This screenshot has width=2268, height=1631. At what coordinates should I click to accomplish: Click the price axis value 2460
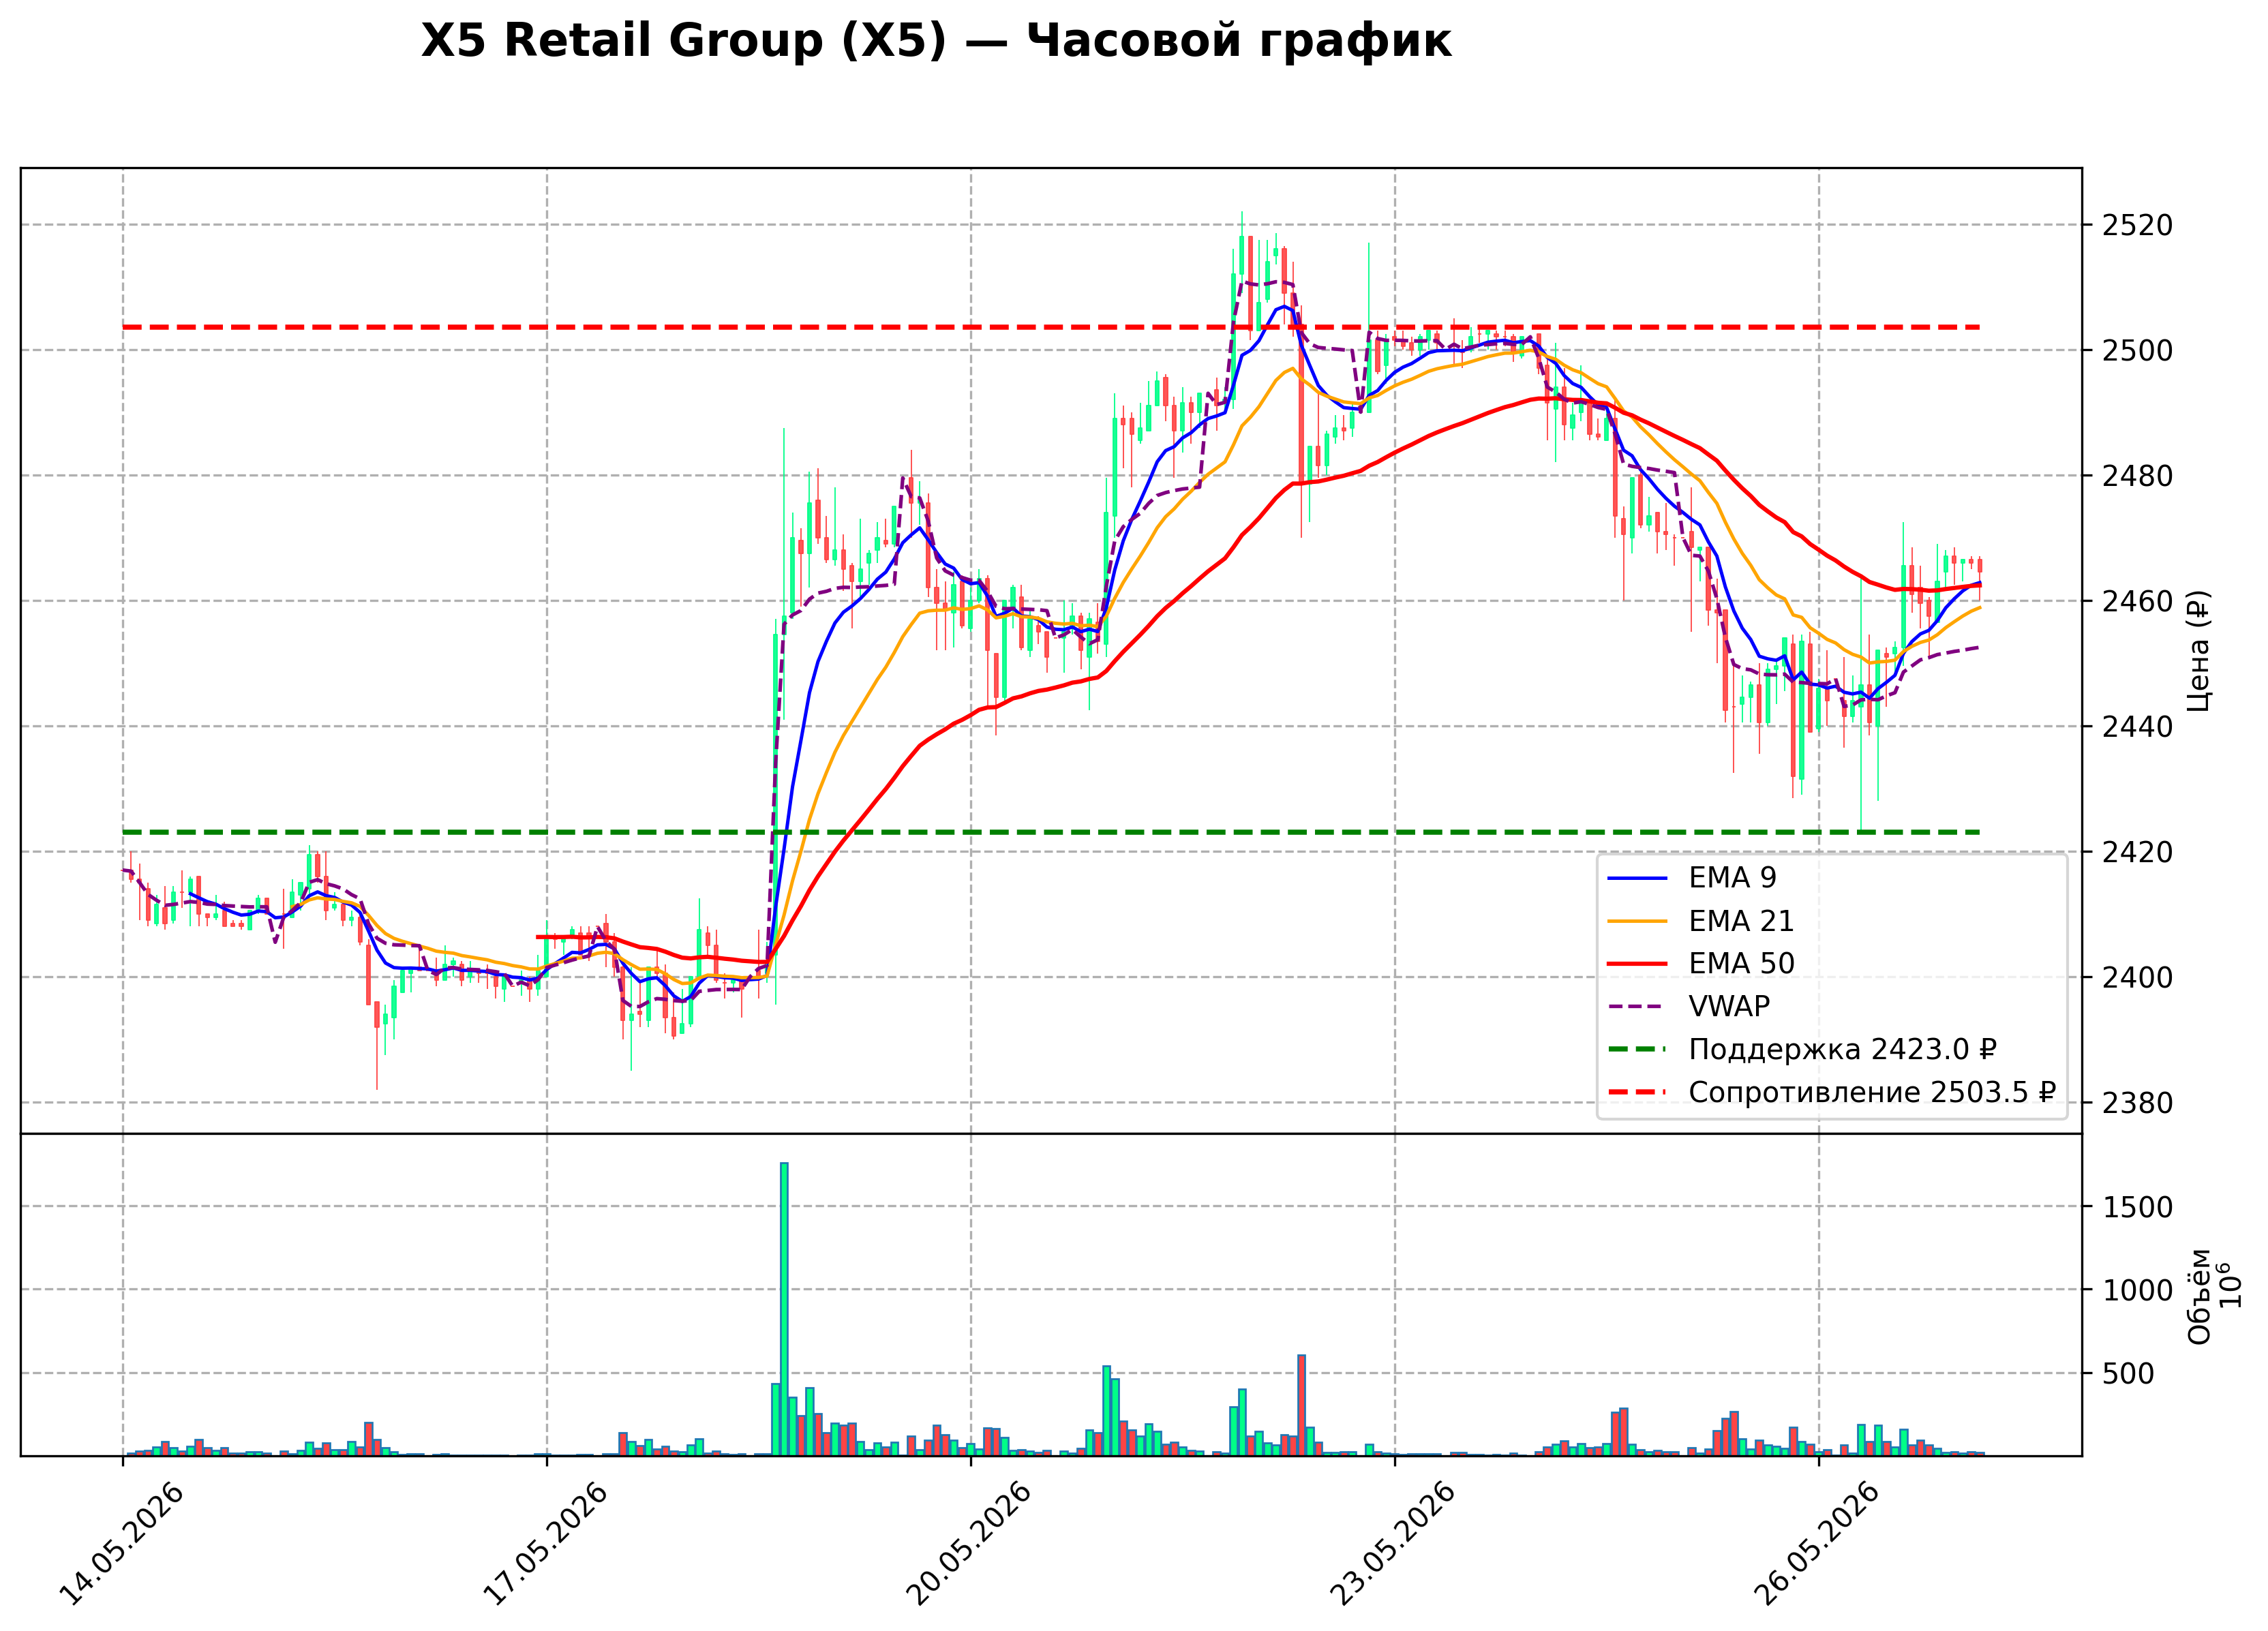2139,602
